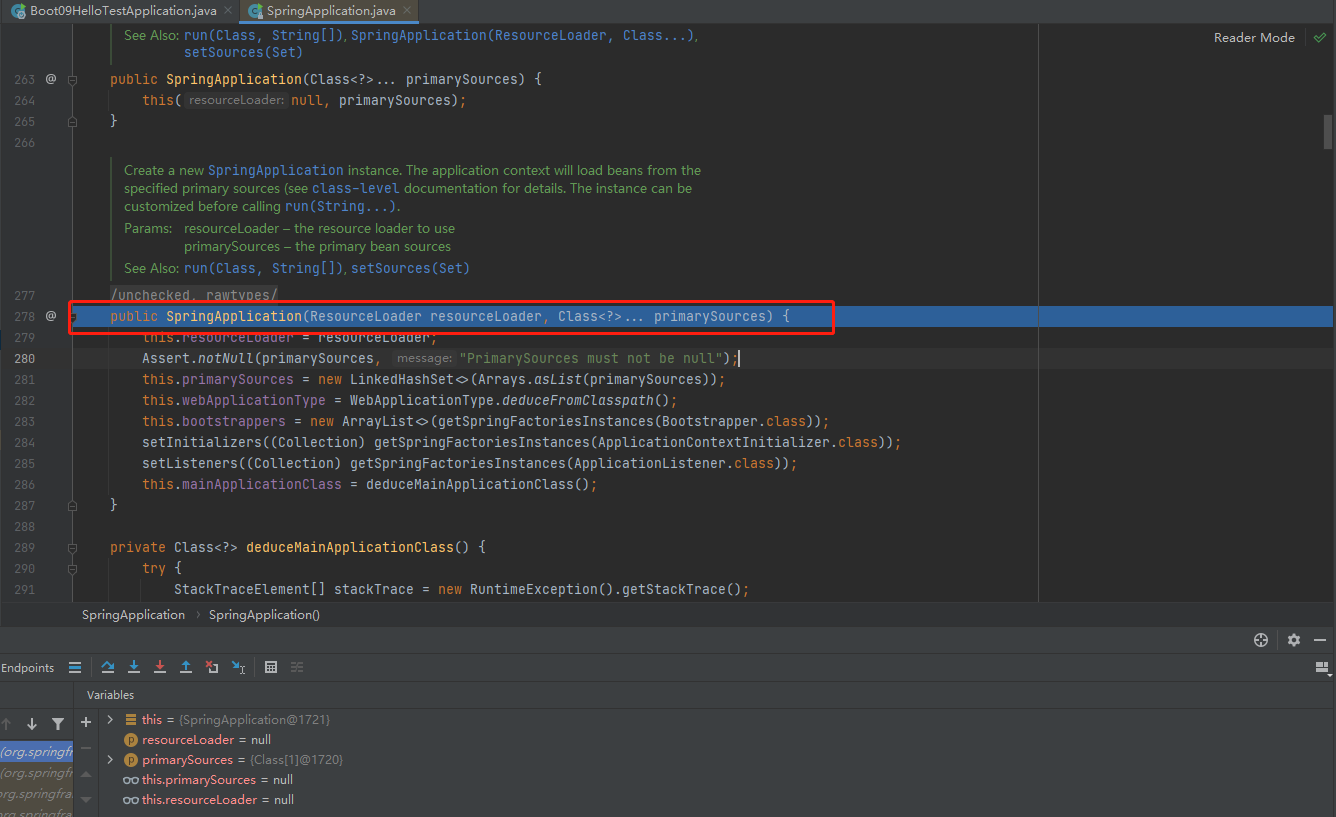Screen dimensions: 1336x817
Task: Click the crosshair target icon in debug header
Action: 1261,640
